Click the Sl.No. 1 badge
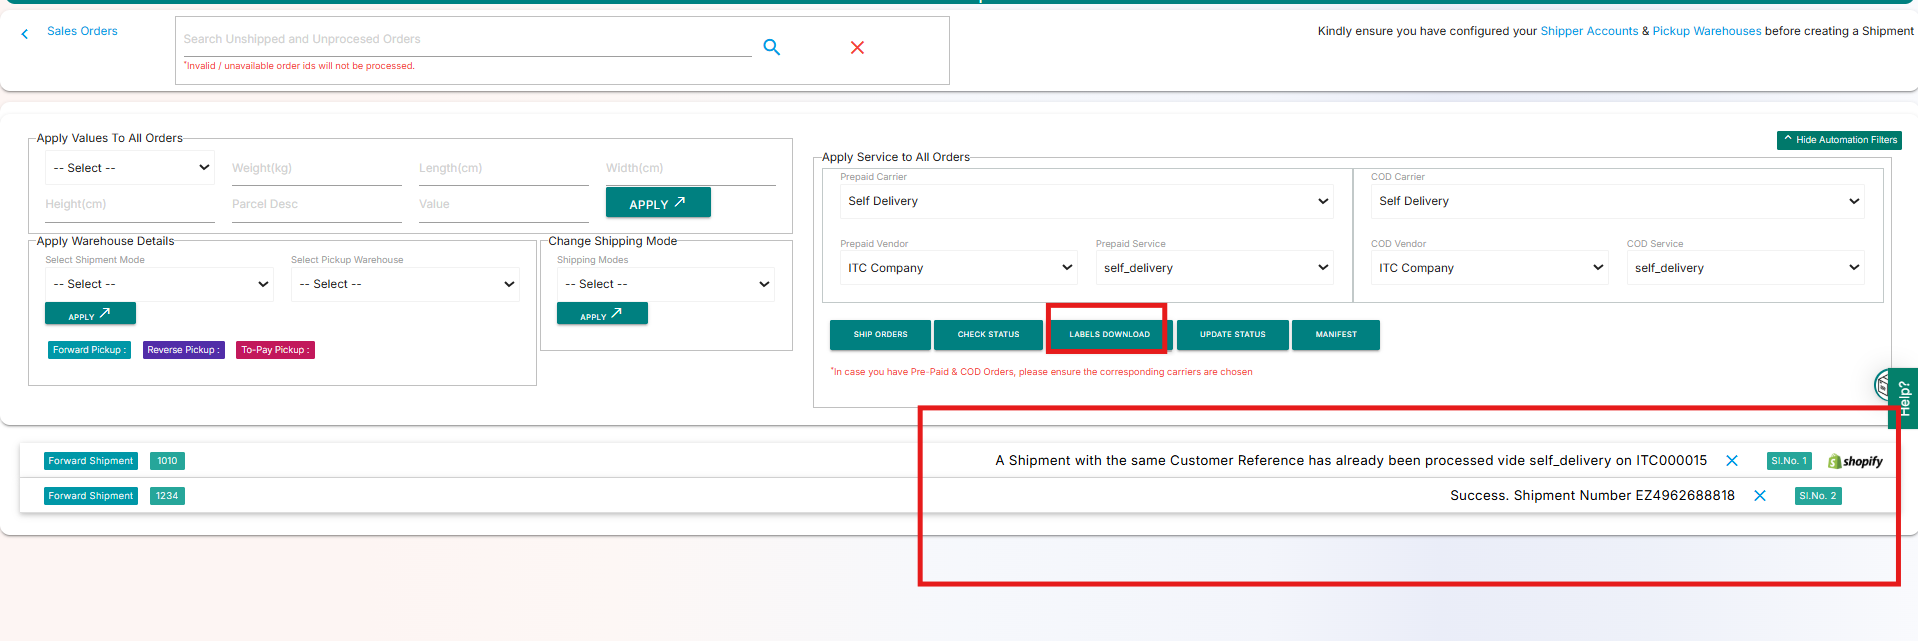This screenshot has height=641, width=1918. [1789, 461]
